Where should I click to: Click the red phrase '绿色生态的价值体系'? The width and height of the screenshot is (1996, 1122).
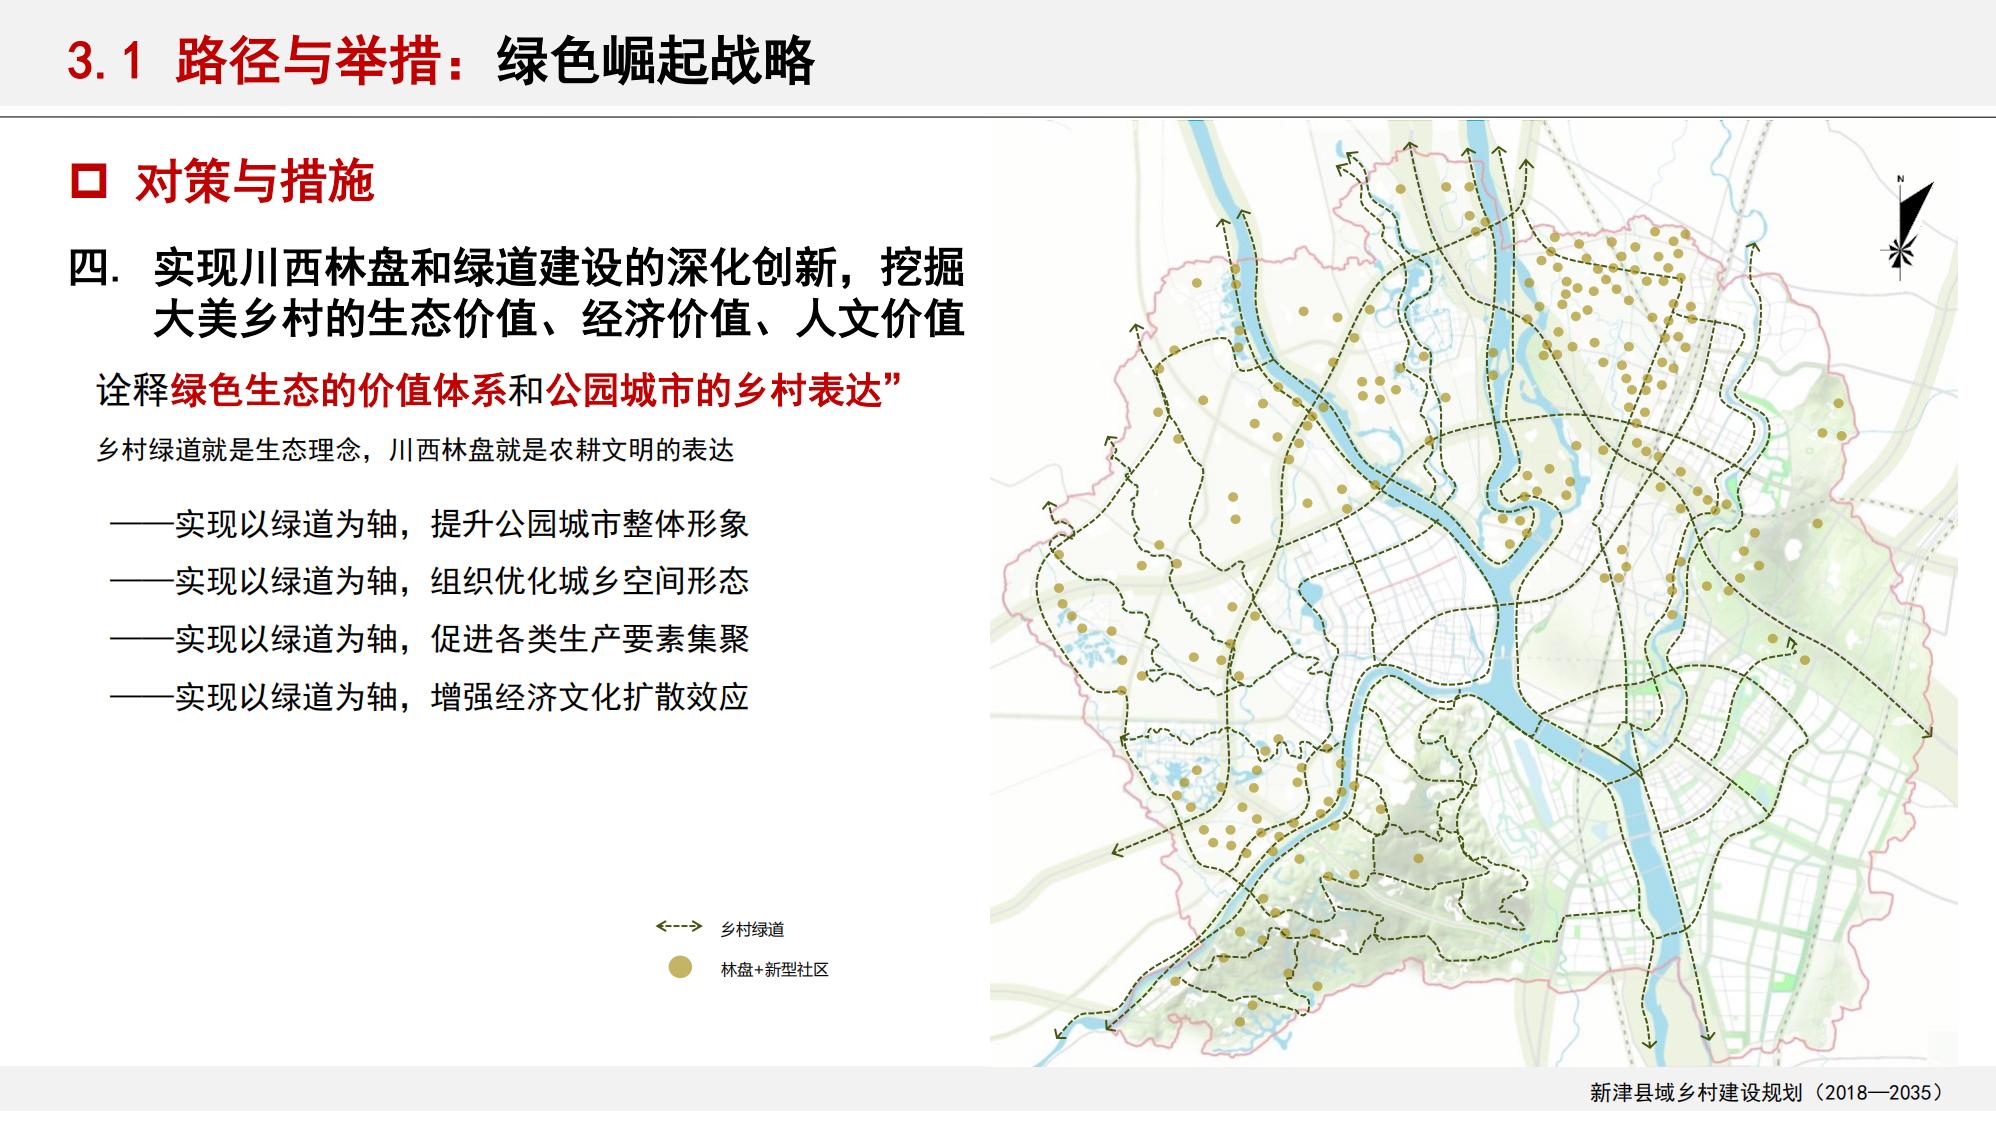coord(339,390)
